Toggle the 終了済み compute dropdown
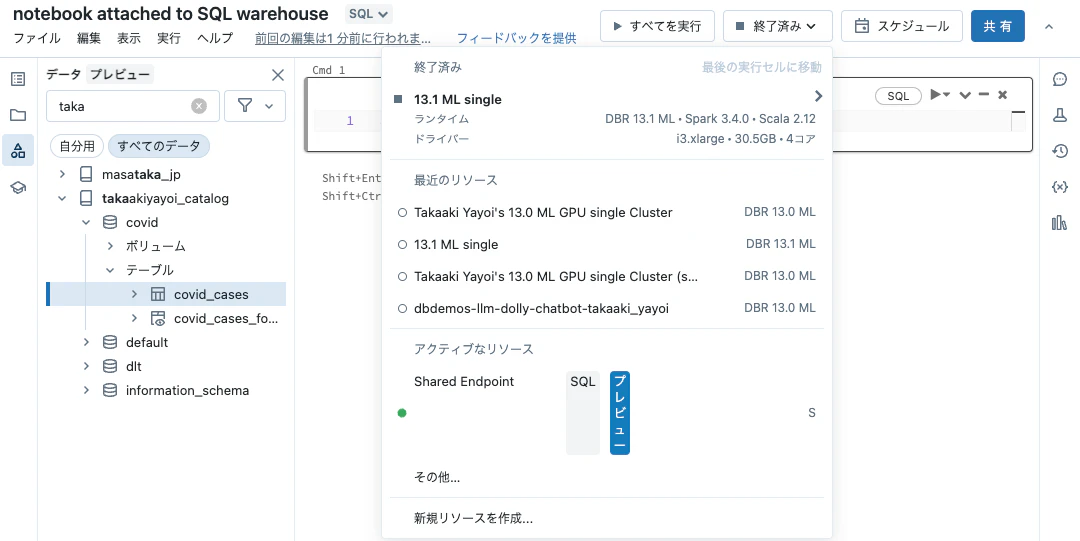The image size is (1080, 541). 778,26
